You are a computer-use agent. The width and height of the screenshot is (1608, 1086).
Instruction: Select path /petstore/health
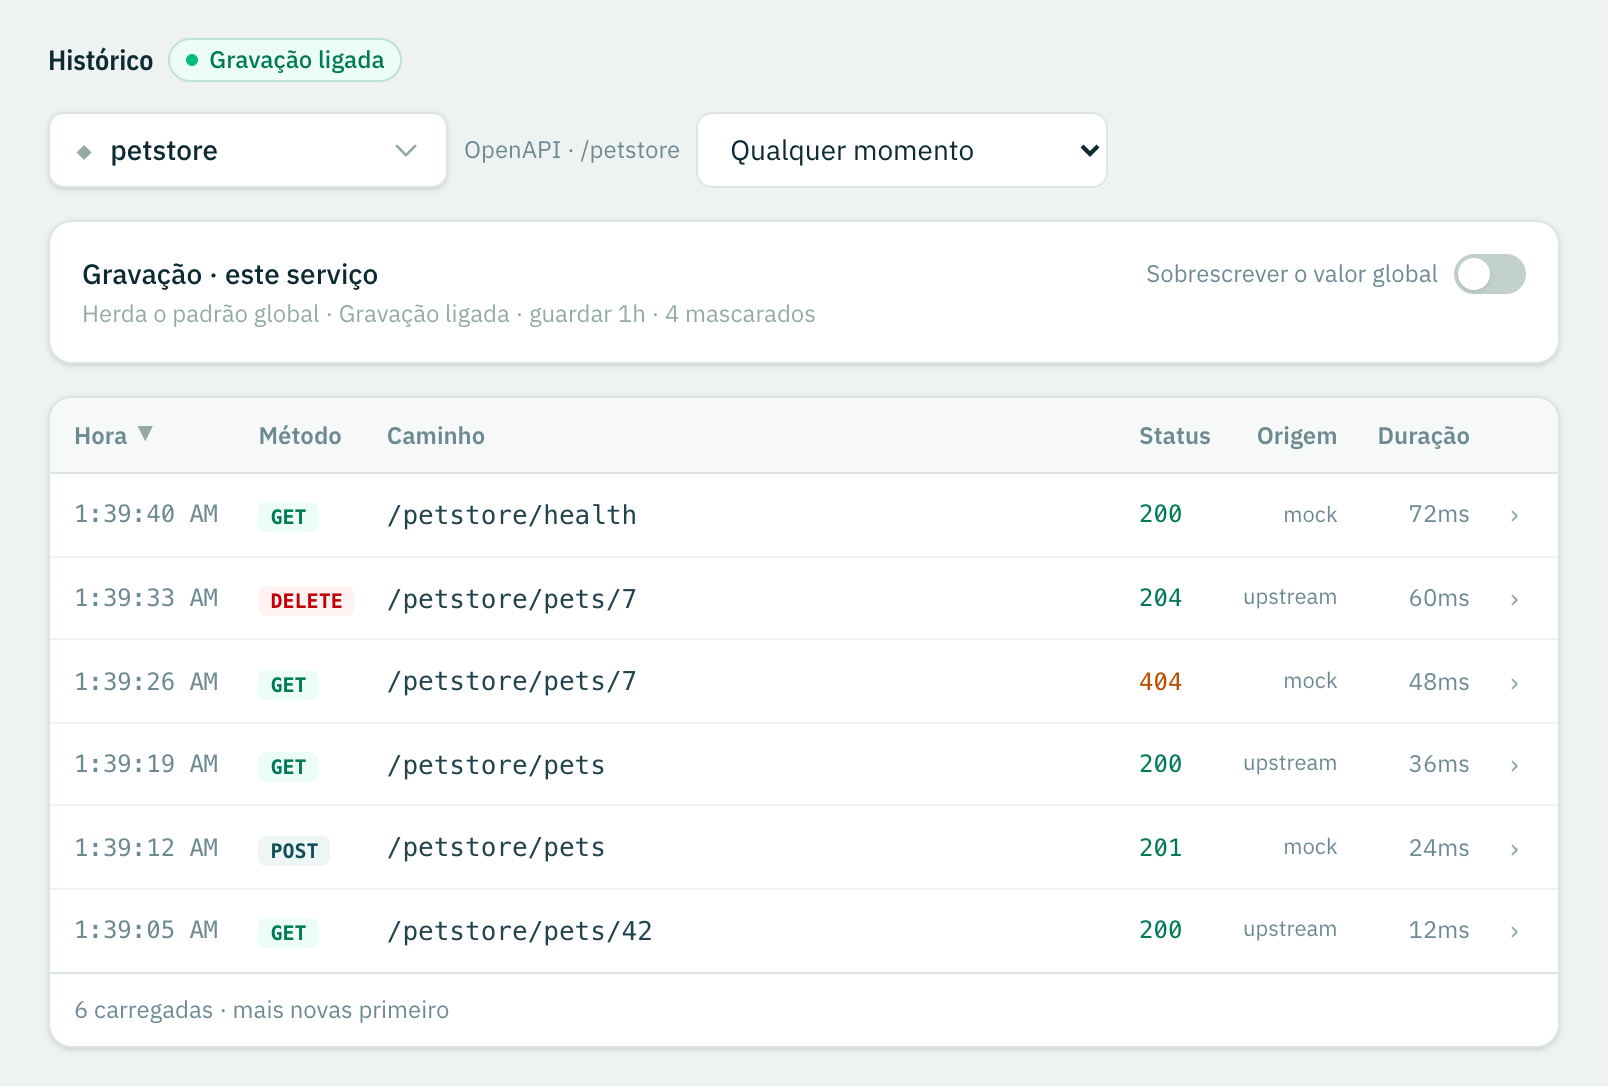[x=512, y=515]
